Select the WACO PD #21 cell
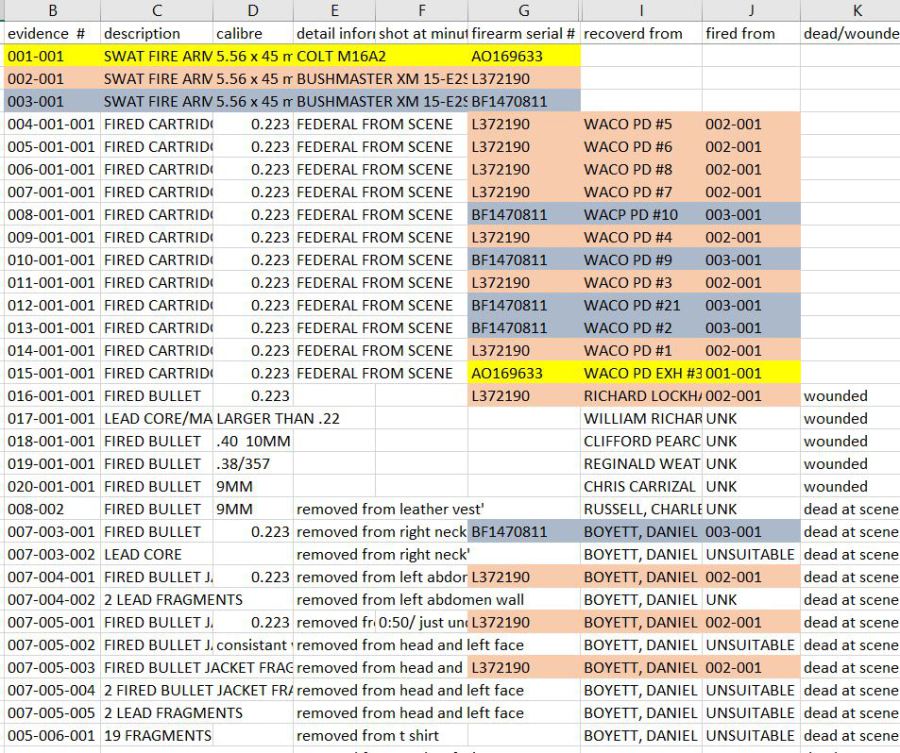 (x=640, y=305)
